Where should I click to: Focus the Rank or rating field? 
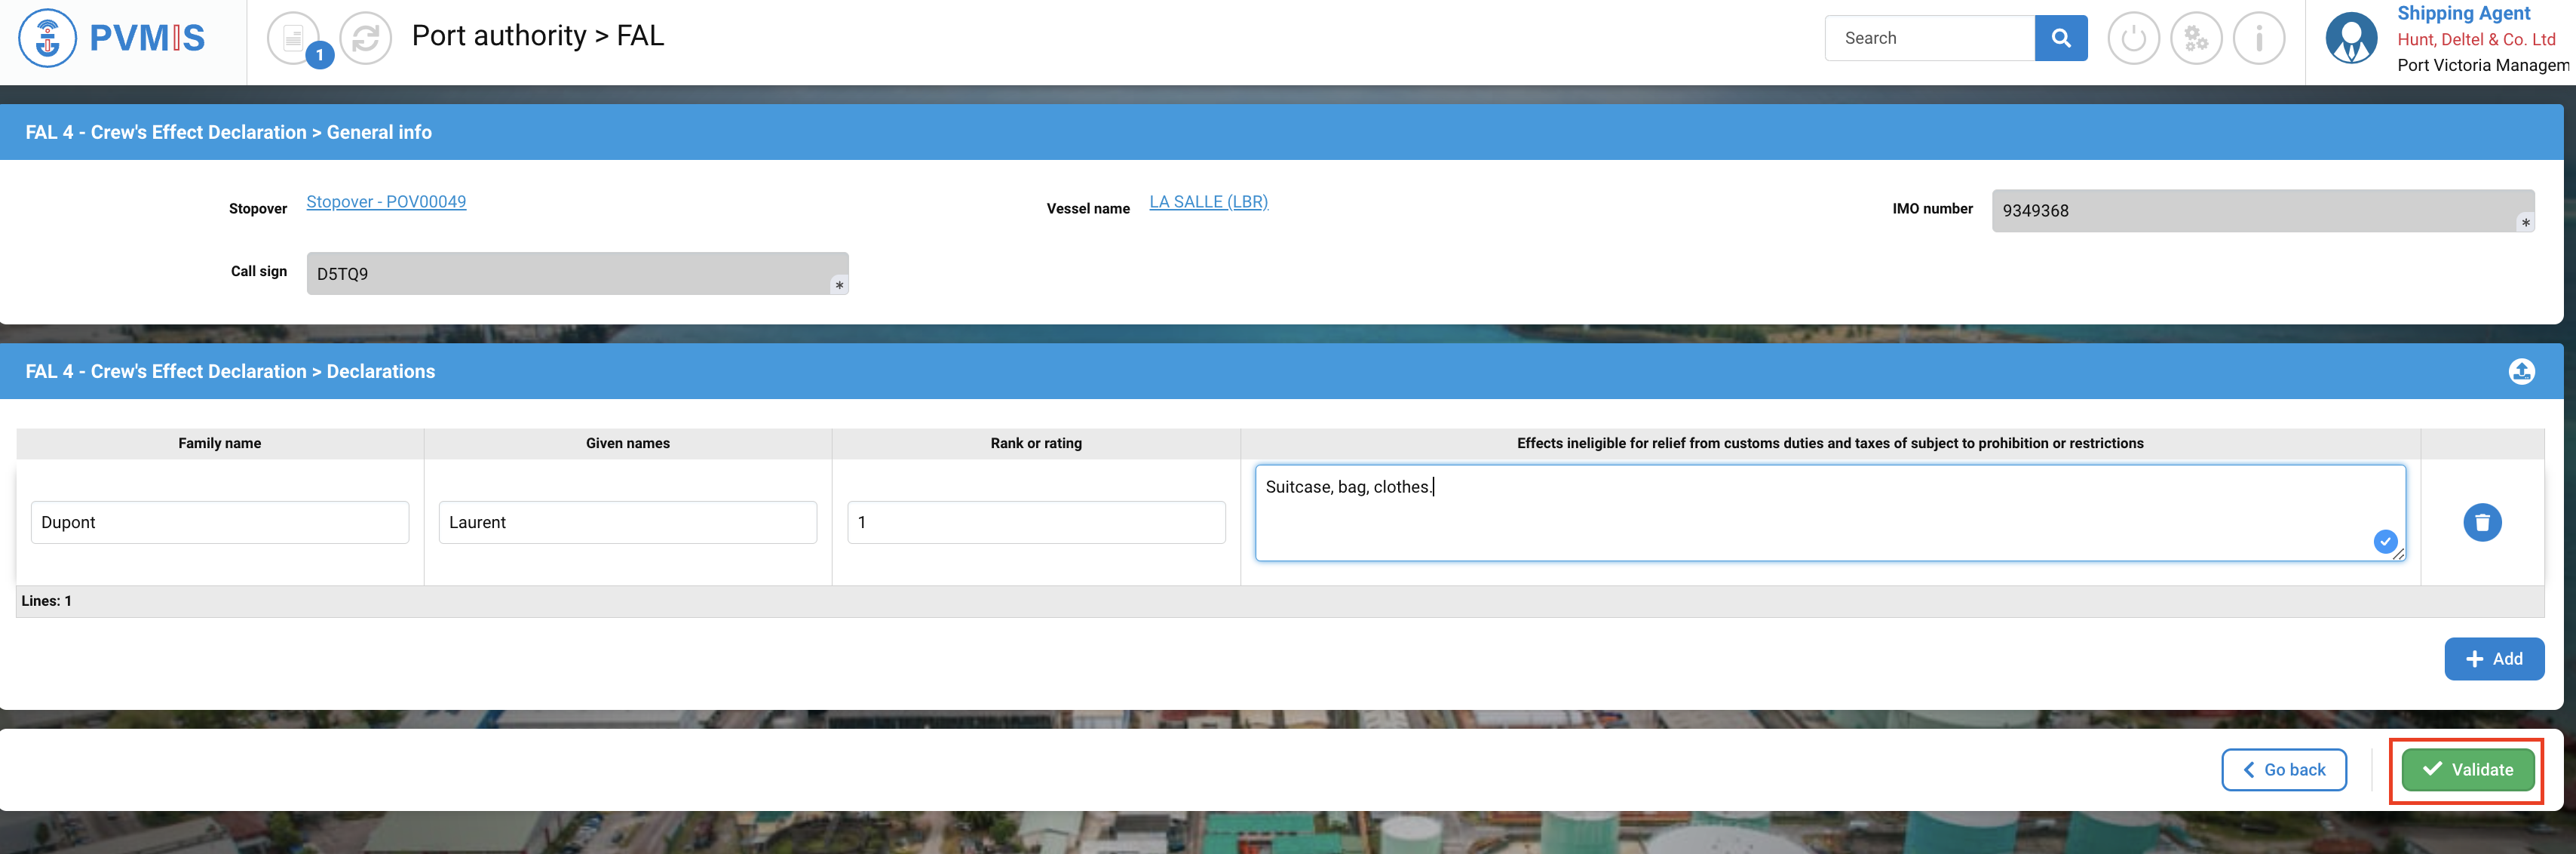(x=1036, y=522)
